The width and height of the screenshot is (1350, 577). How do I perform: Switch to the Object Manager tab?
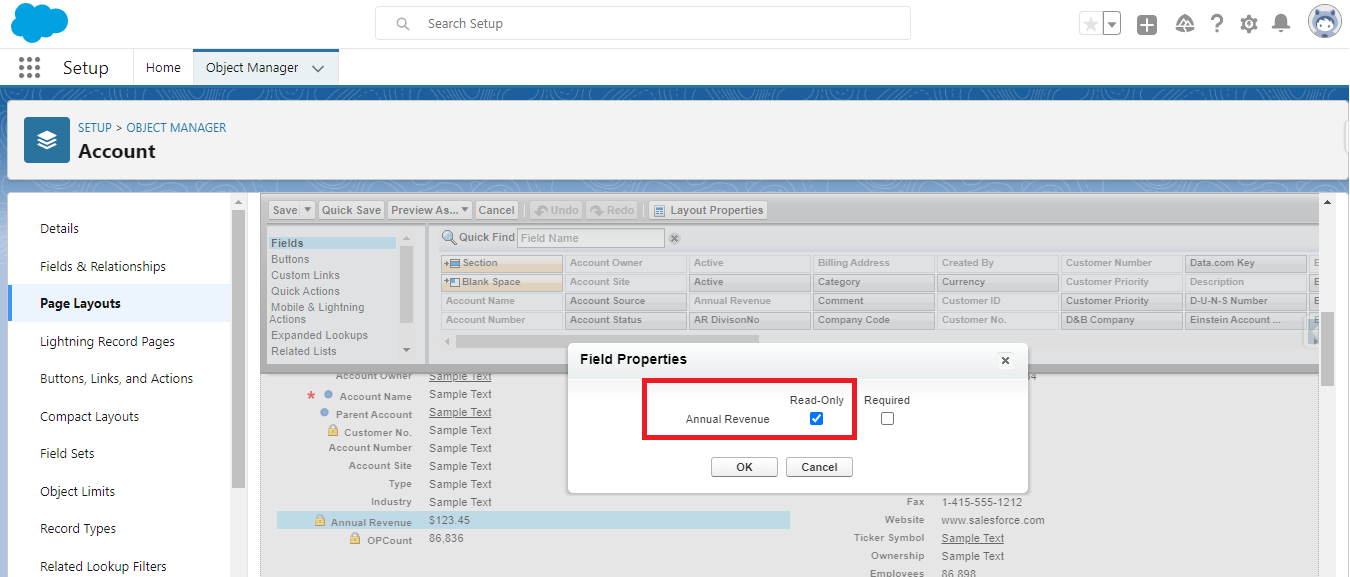[x=265, y=68]
